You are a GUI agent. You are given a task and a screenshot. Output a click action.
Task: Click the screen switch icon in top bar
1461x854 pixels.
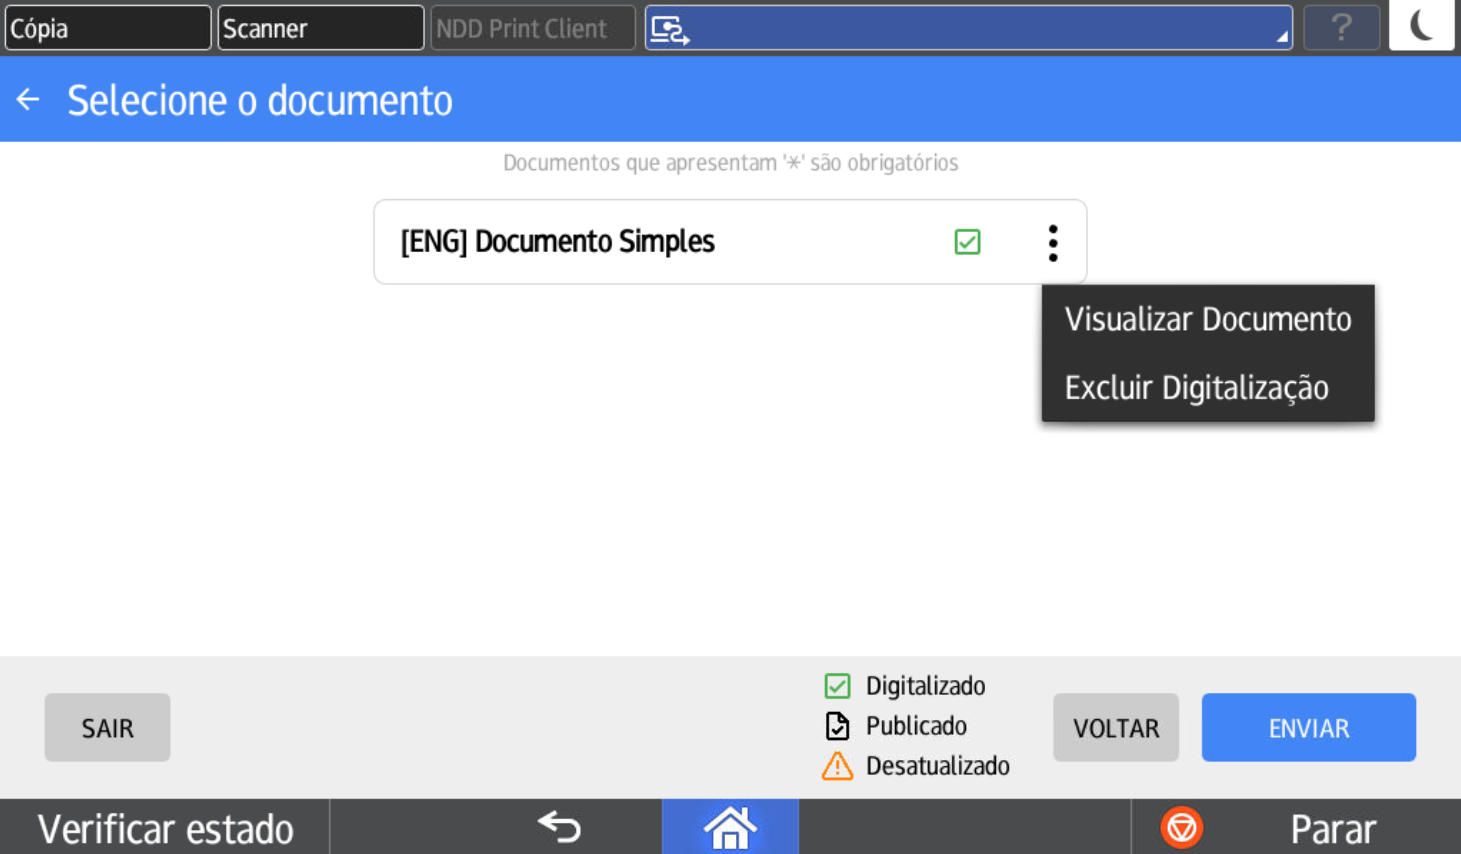coord(669,29)
